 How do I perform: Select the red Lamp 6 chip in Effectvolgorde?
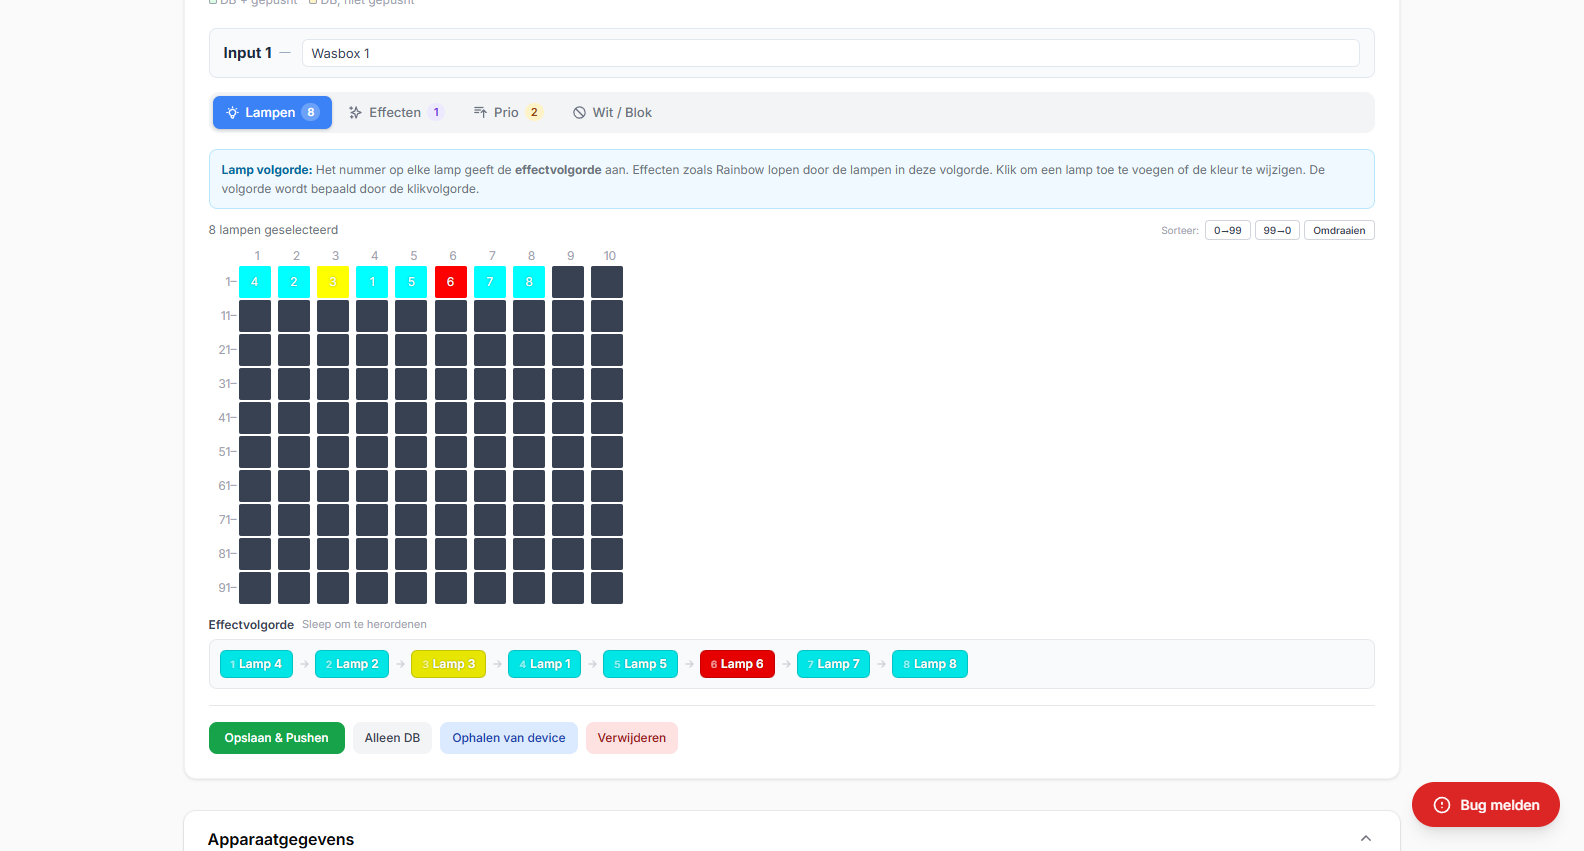737,664
